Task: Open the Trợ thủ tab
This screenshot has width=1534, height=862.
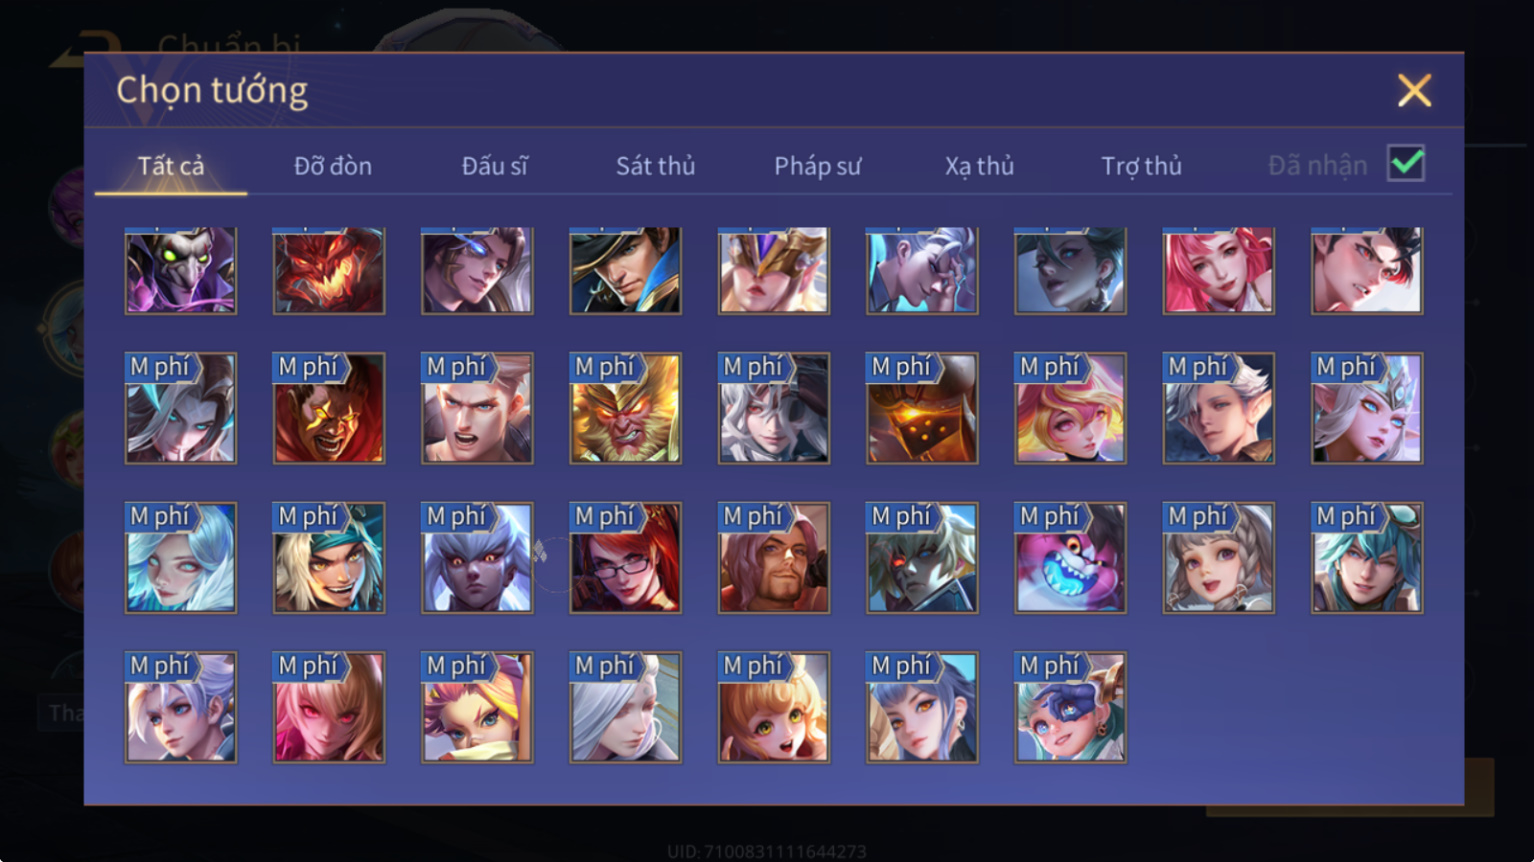Action: pyautogui.click(x=1142, y=166)
